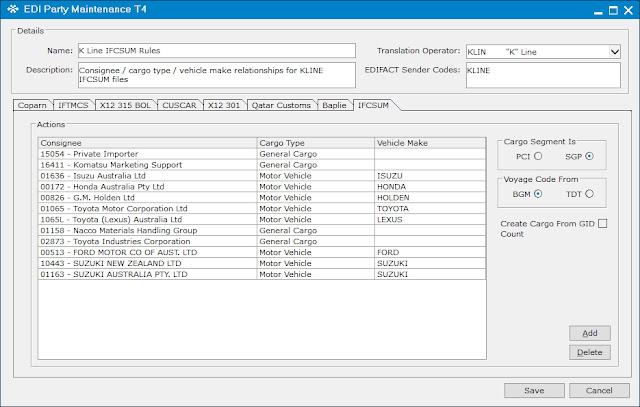Click the snowflake app icon in title bar
Viewport: 640px width, 407px height.
click(x=13, y=9)
